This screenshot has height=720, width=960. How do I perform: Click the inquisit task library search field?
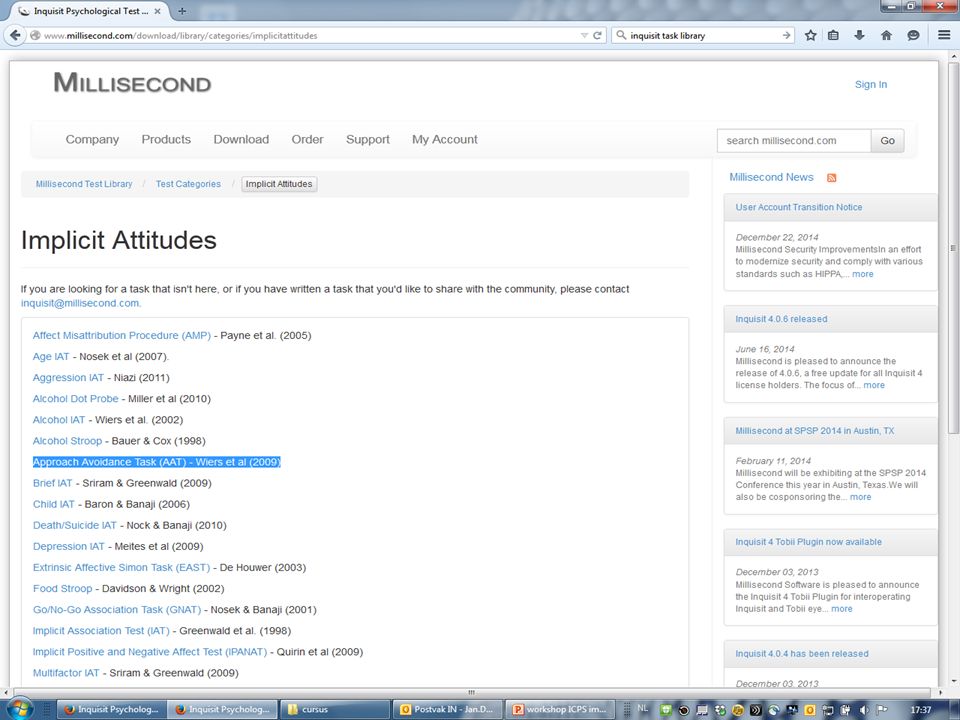tap(704, 36)
